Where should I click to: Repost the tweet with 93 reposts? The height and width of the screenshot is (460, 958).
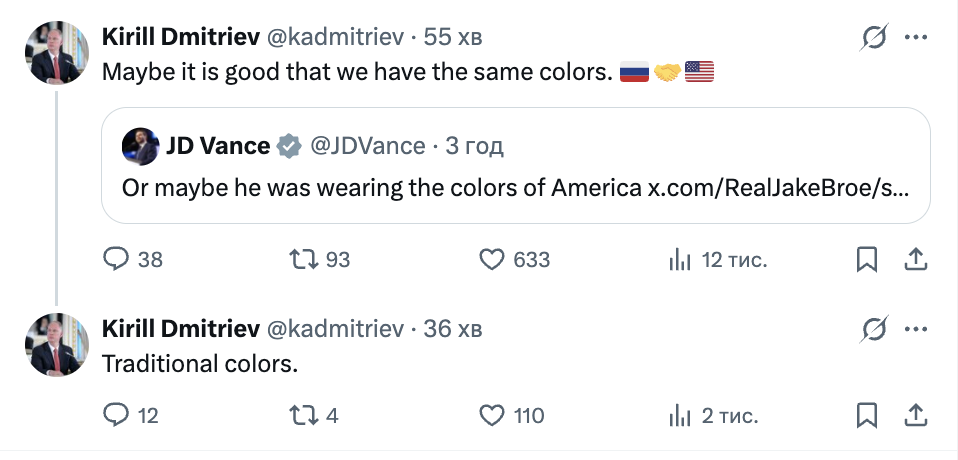point(302,260)
